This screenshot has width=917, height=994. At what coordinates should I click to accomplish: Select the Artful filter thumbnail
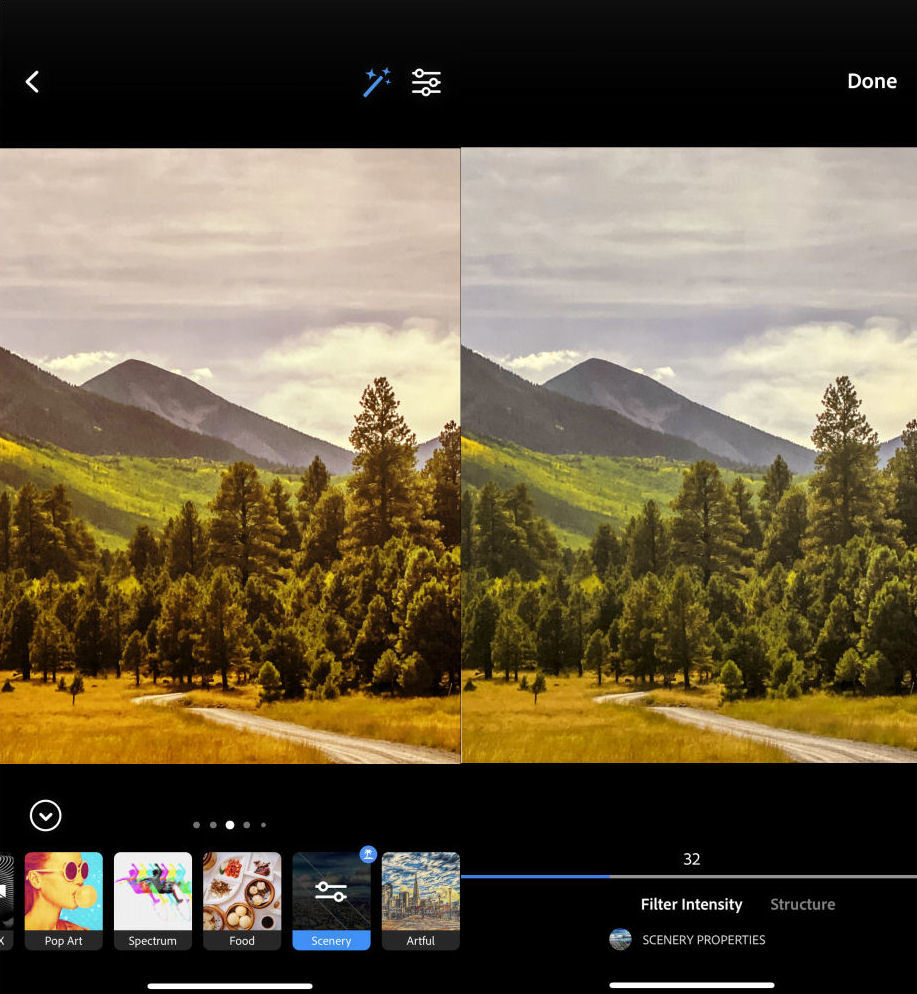tap(420, 900)
